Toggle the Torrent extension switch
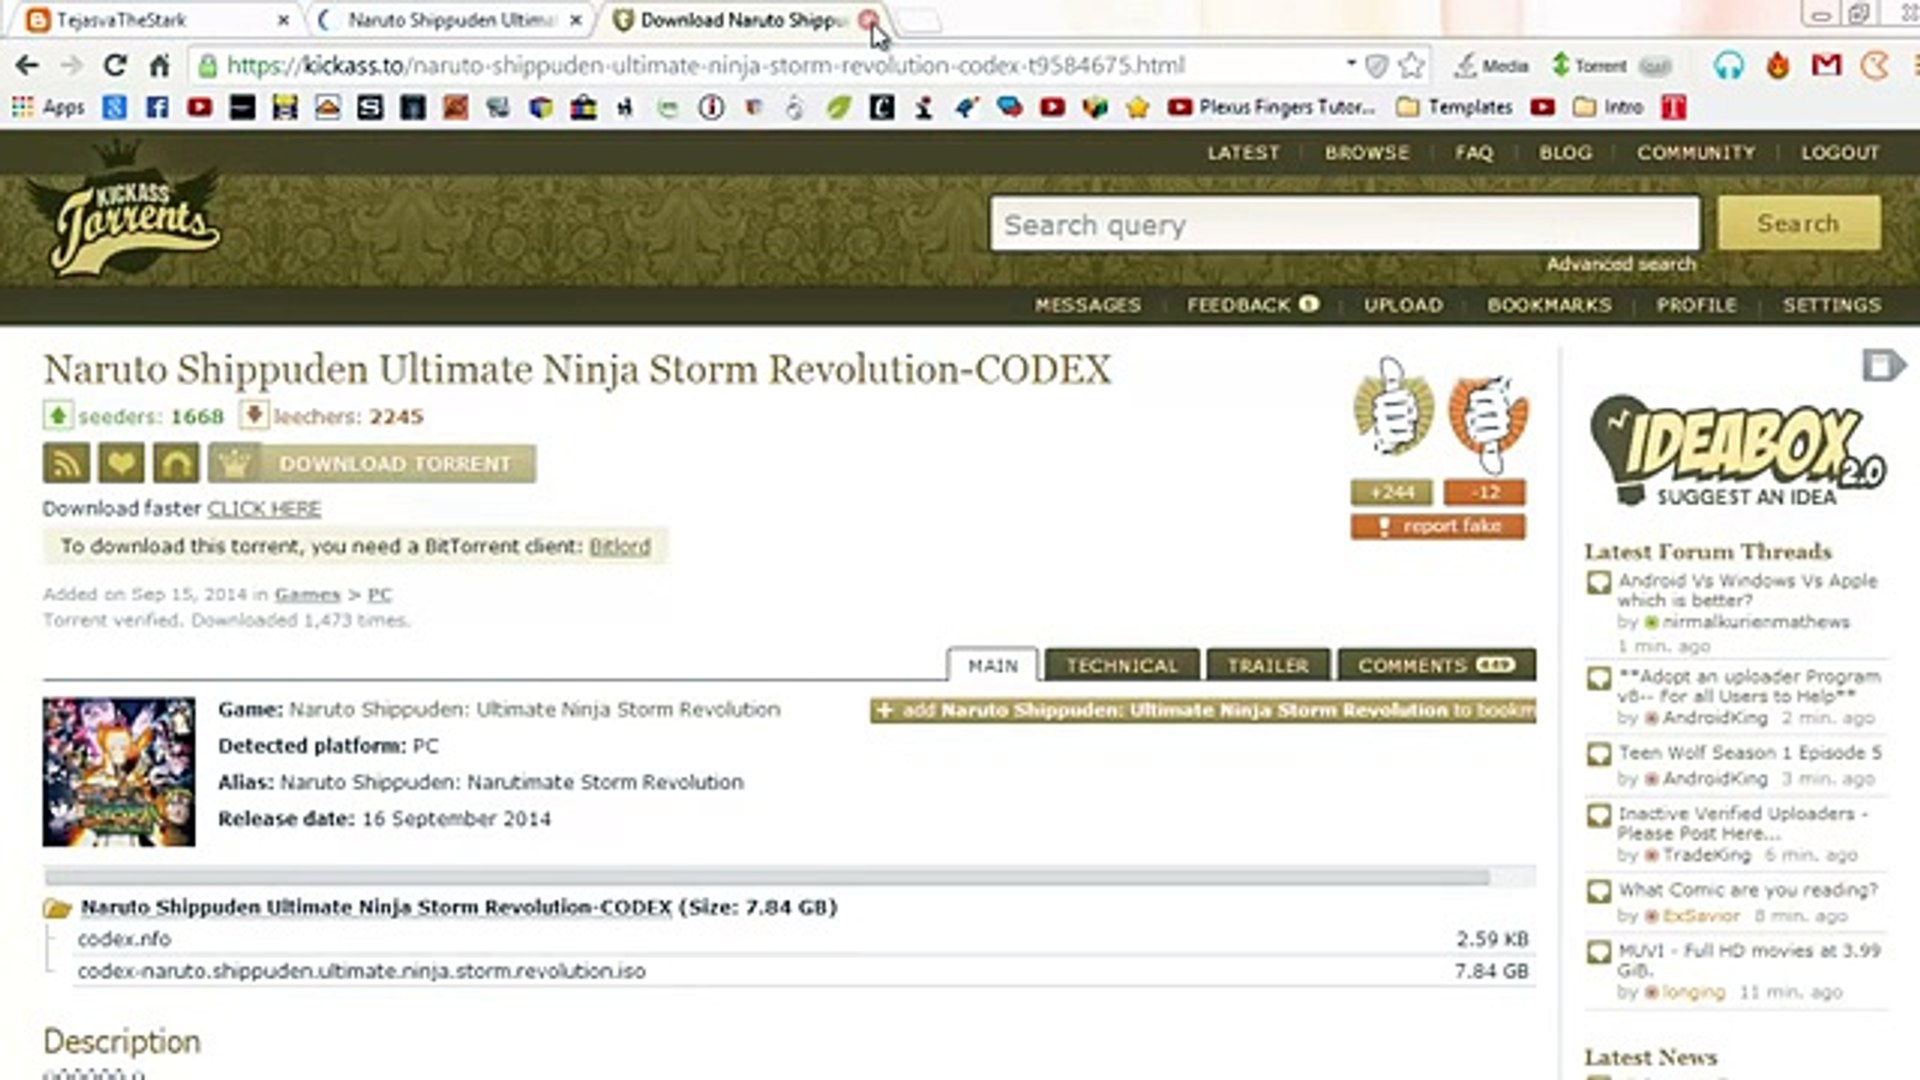 pos(1656,66)
